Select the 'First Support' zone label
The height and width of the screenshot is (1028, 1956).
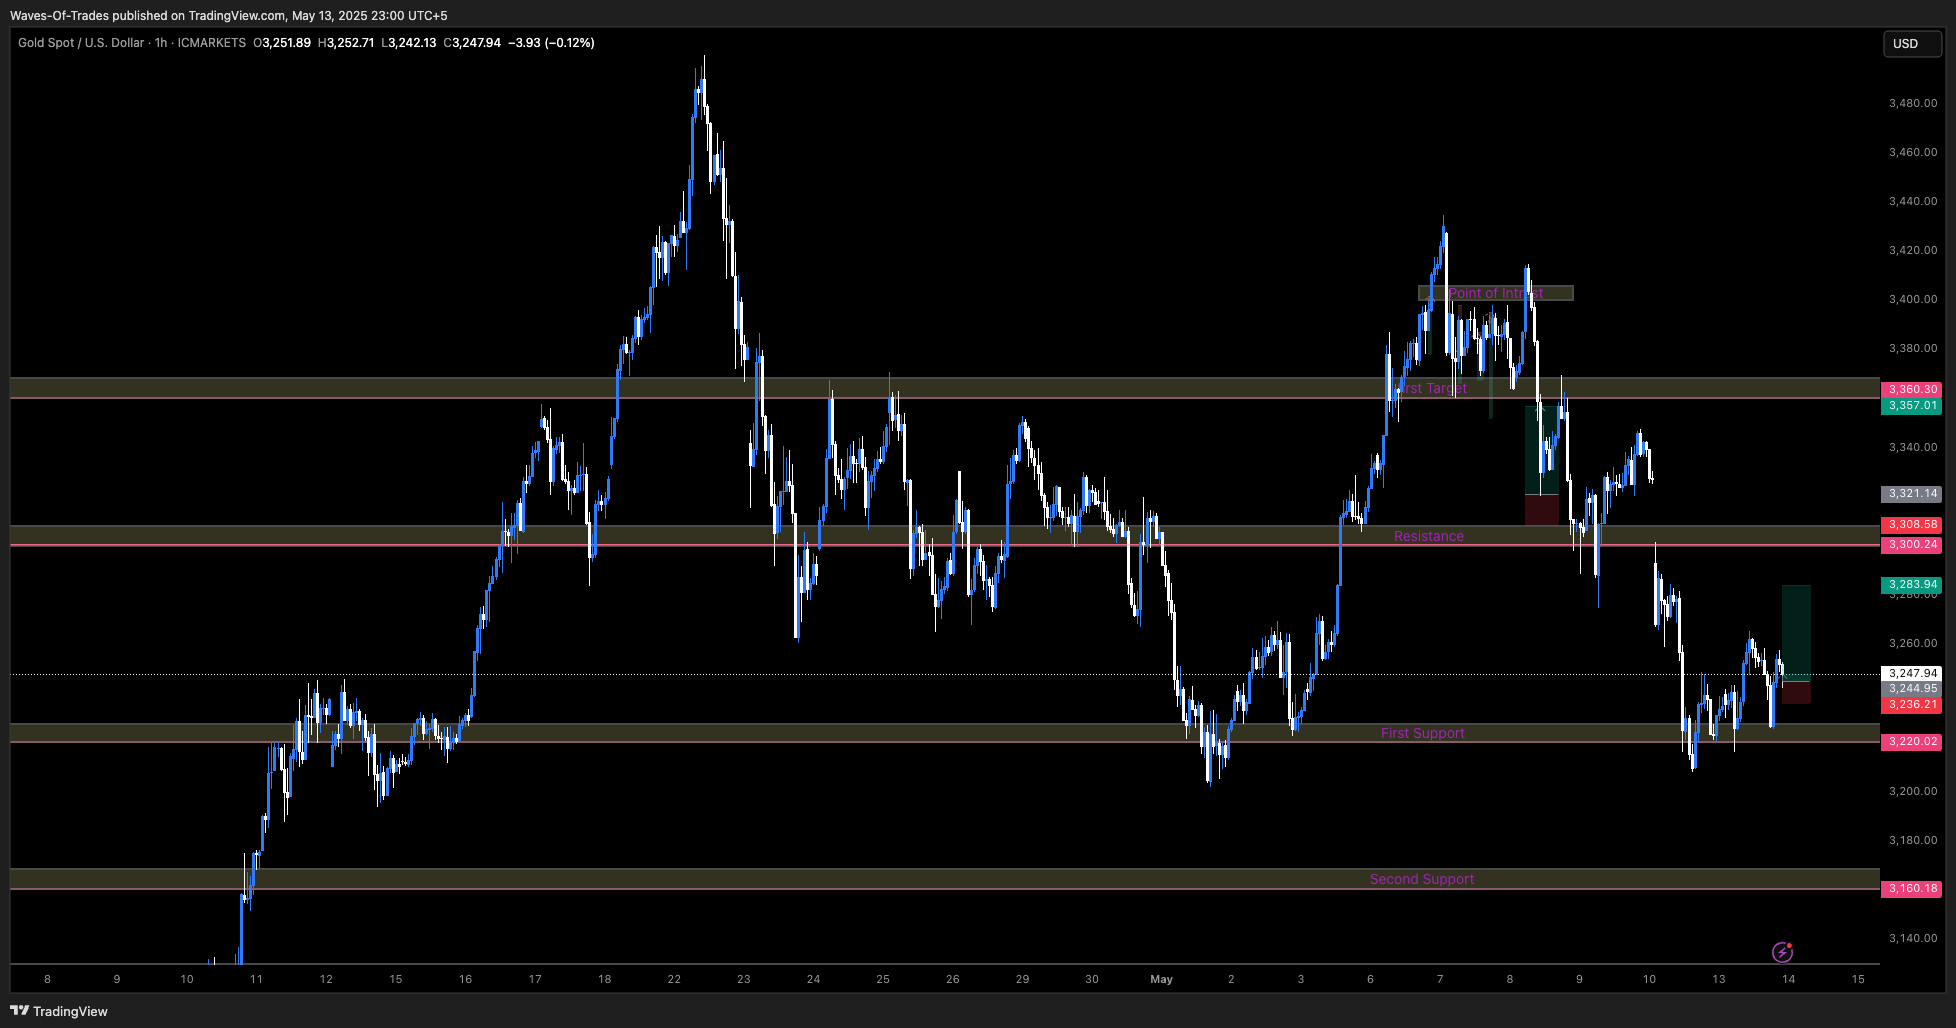(x=1422, y=733)
